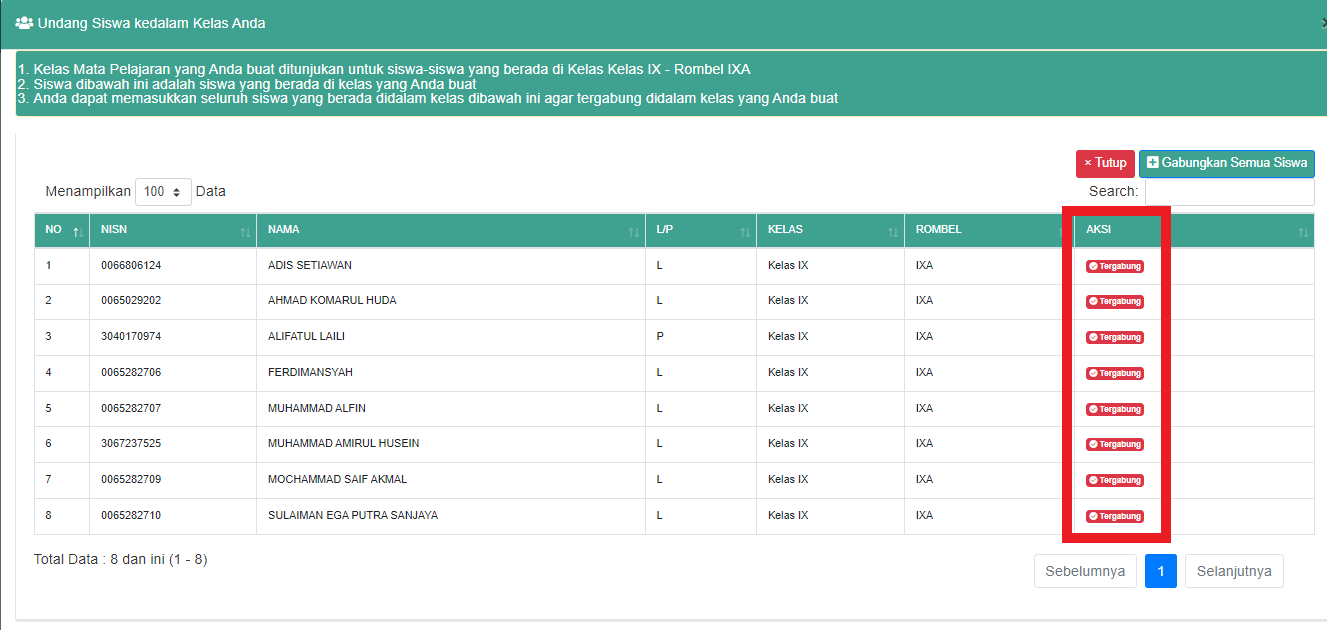Click Tergabung badge for Mochammad Saif Akmal
This screenshot has width=1327, height=630.
[x=1115, y=480]
